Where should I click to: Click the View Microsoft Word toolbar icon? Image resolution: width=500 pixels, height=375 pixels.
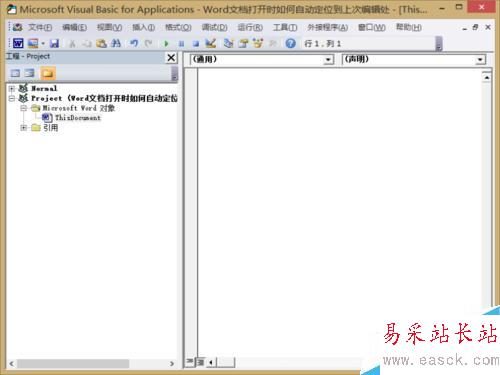(x=18, y=43)
